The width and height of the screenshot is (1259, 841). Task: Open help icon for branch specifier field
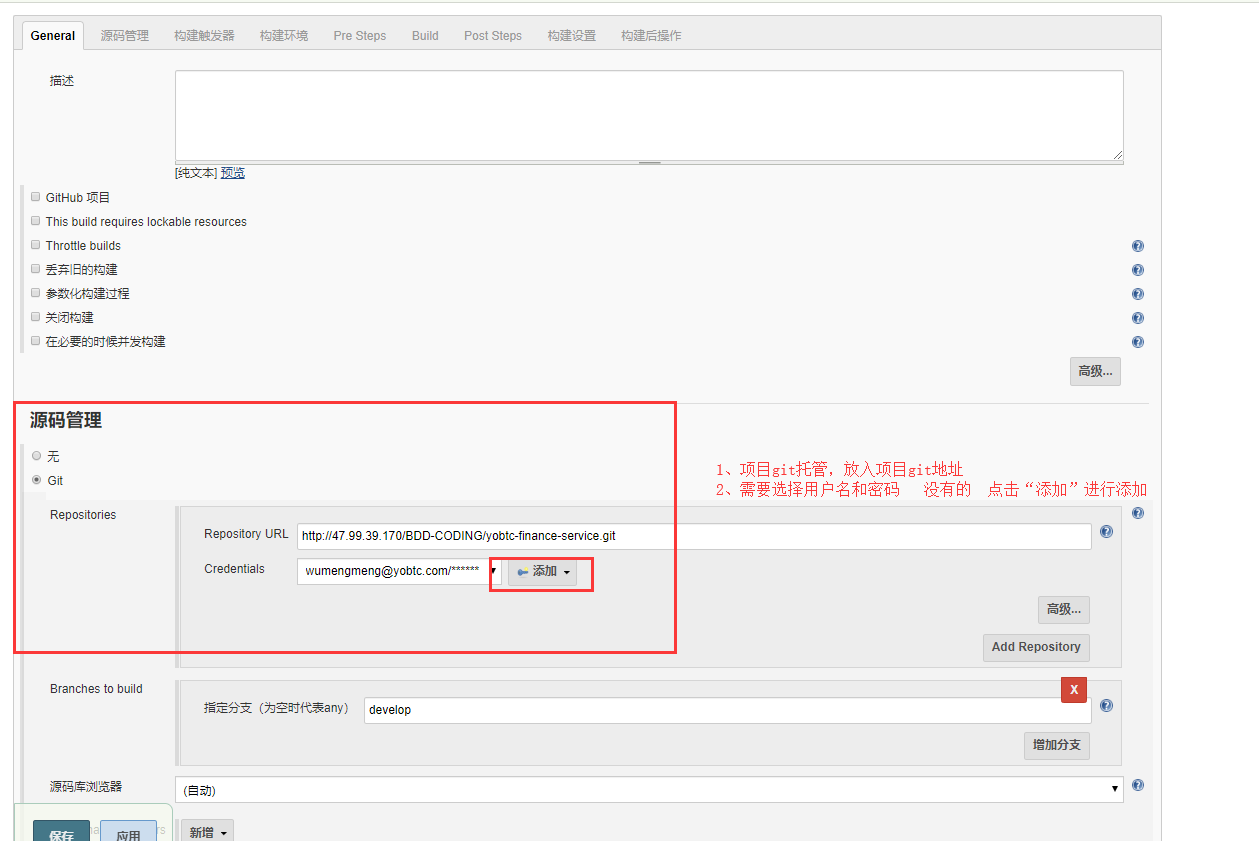(x=1106, y=705)
